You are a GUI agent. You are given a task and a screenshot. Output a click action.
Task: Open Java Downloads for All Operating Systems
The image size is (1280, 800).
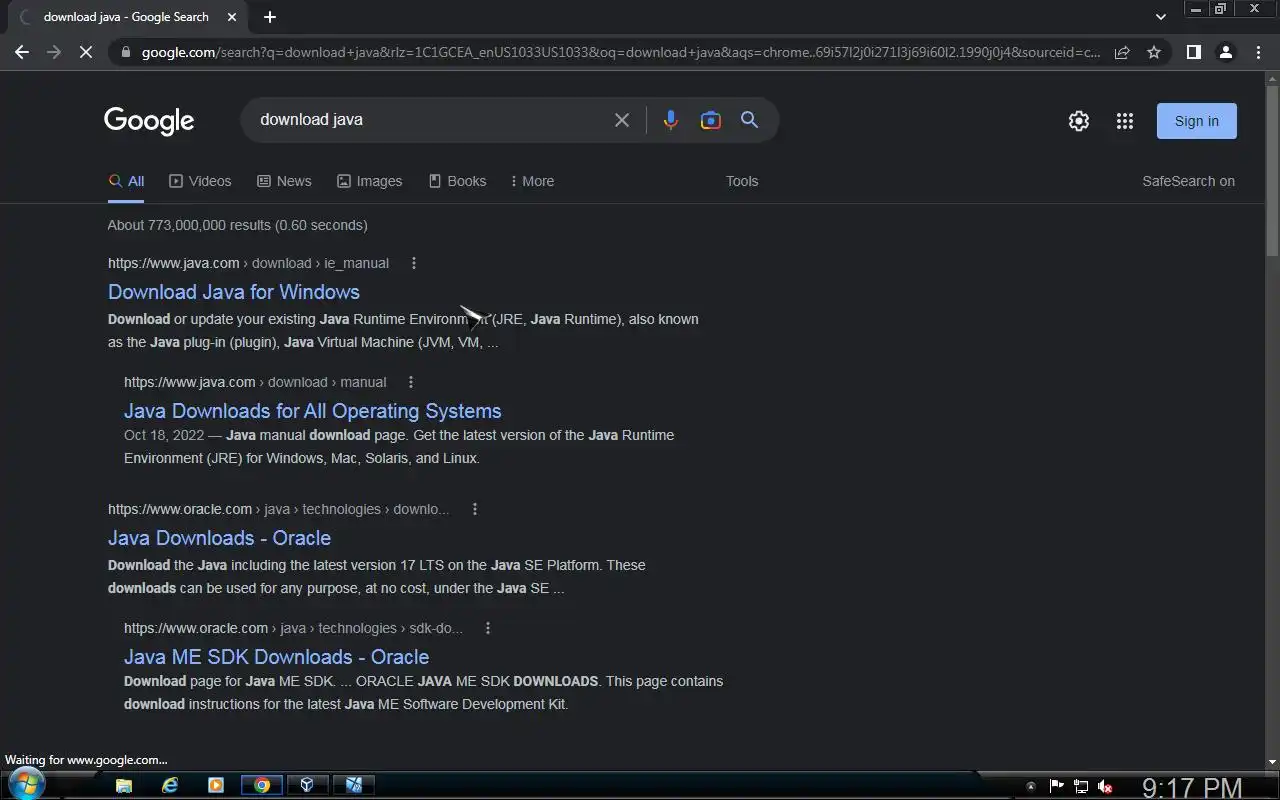click(313, 411)
